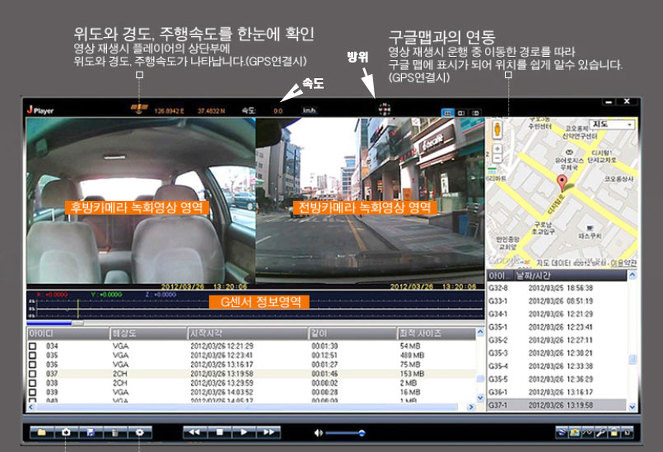Image resolution: width=663 pixels, height=452 pixels.
Task: Zoom out on the Google map
Action: tap(497, 159)
